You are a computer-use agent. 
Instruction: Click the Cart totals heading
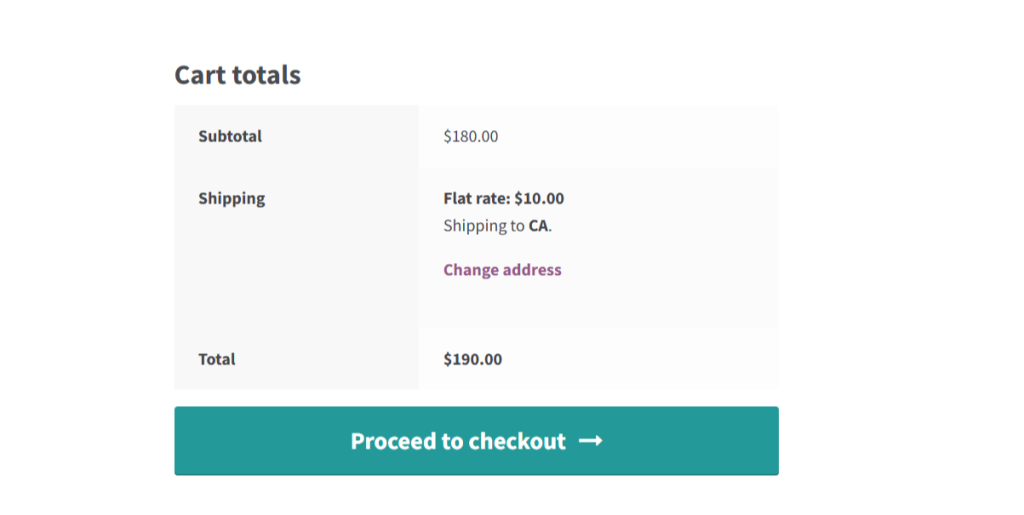click(x=237, y=75)
